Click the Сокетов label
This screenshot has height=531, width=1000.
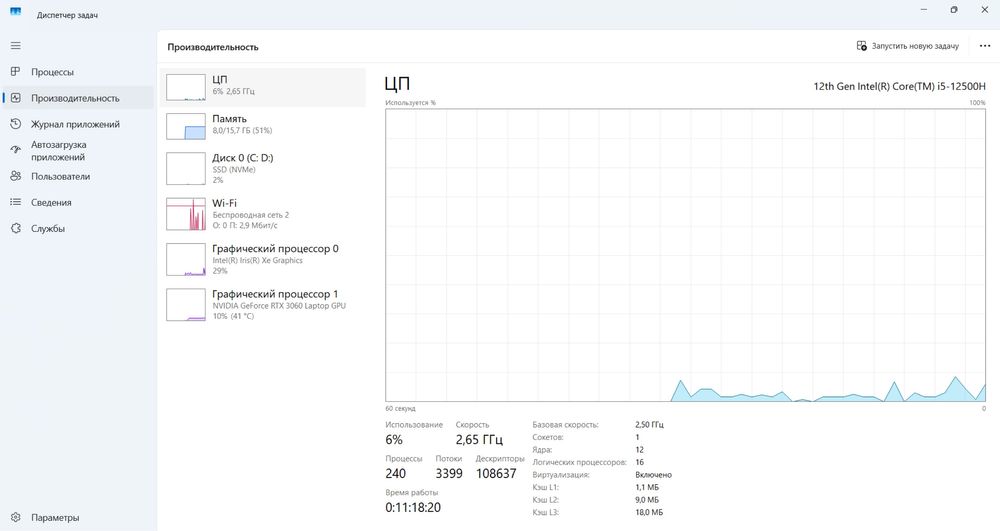click(548, 437)
